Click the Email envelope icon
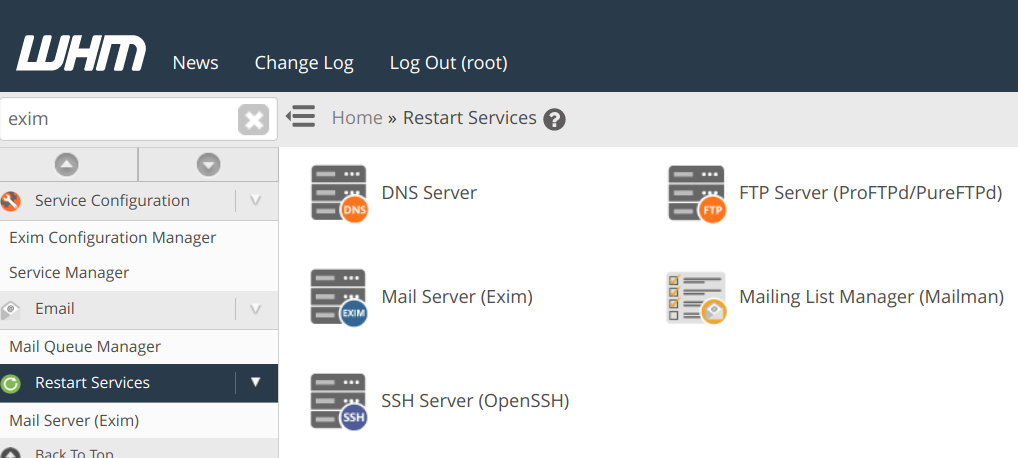 (x=11, y=309)
